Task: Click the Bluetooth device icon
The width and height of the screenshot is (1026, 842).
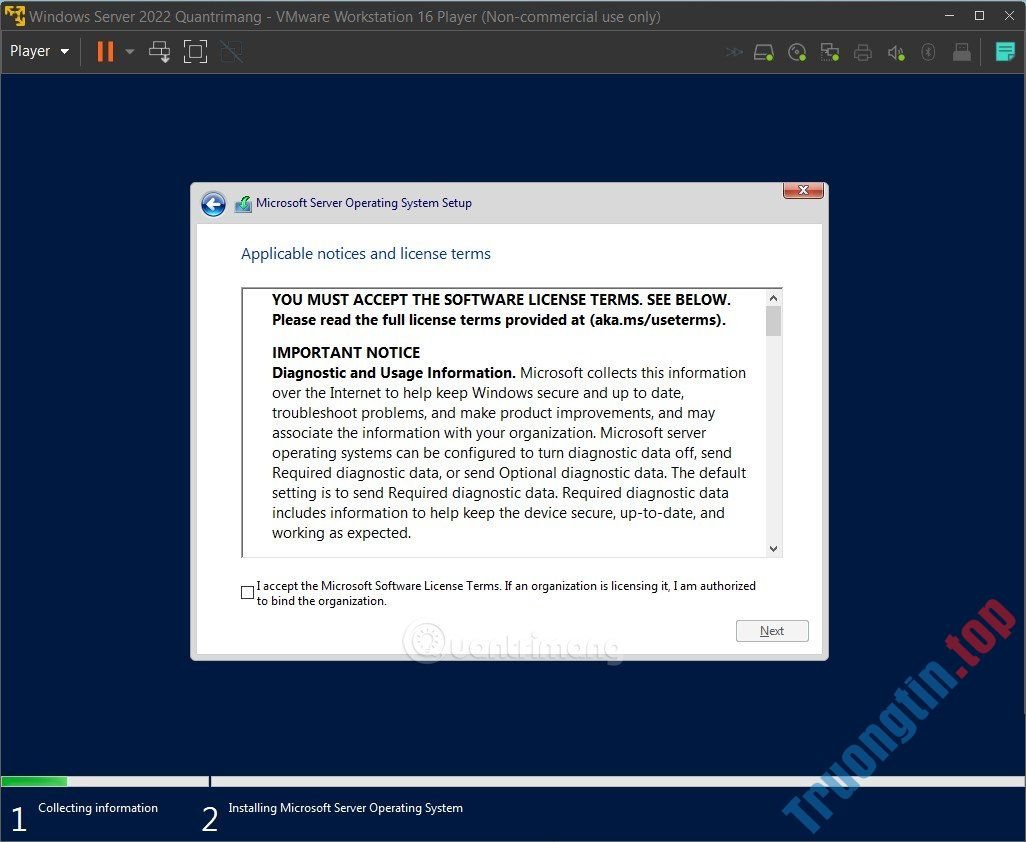Action: (928, 51)
